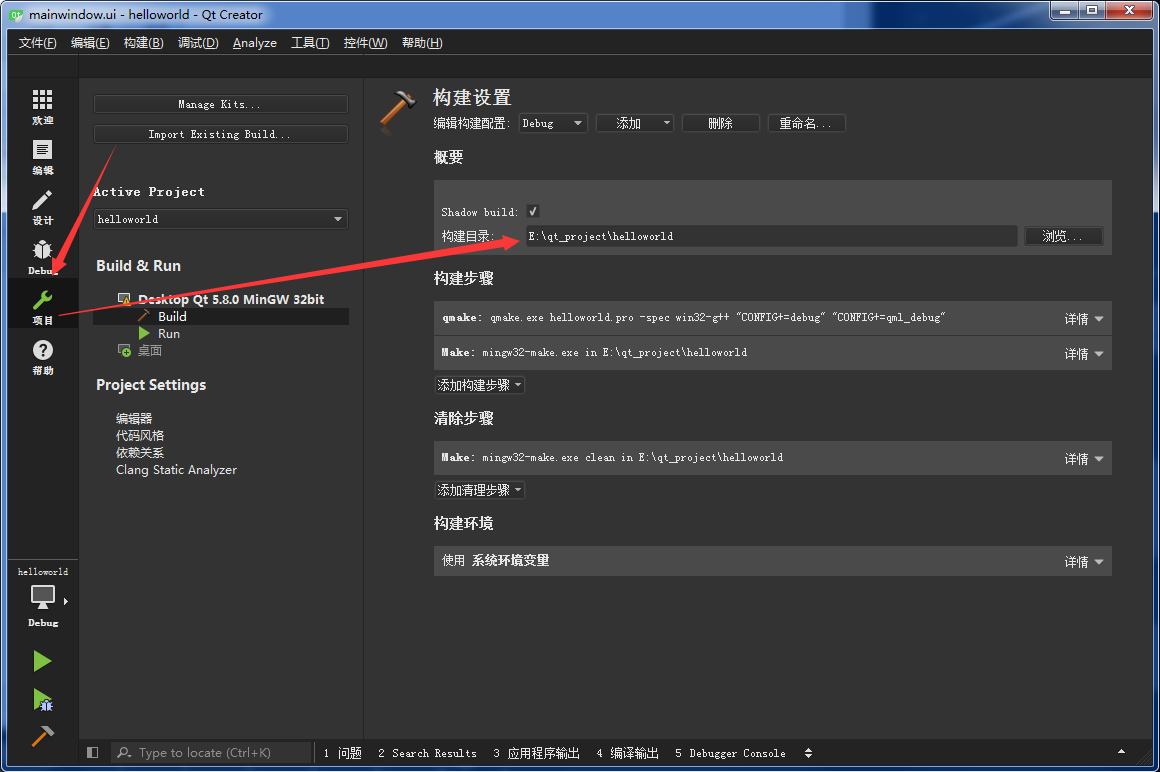Expand 详情 for the mingw32-make build step
This screenshot has width=1160, height=772.
coord(1084,354)
